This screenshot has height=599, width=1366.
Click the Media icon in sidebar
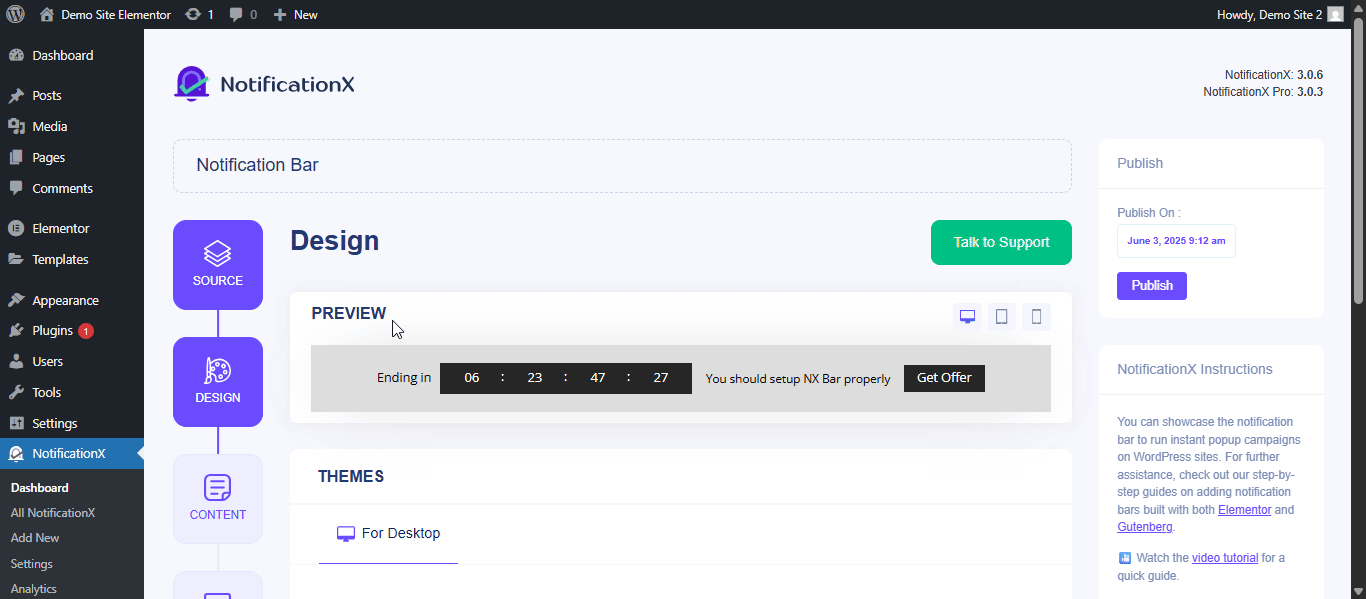click(x=16, y=126)
